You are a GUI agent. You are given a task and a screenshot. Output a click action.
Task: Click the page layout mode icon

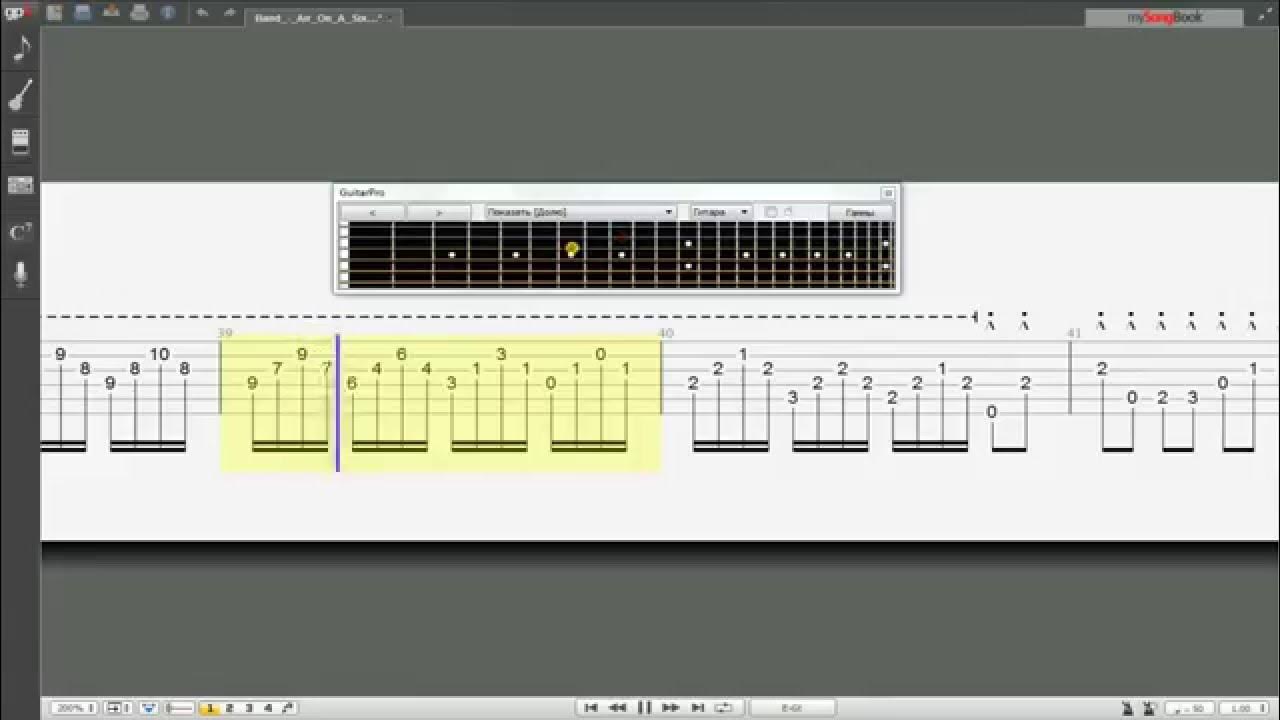pos(118,708)
